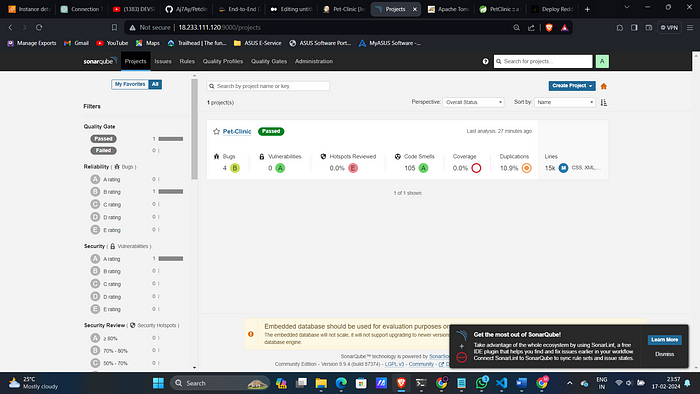Click the browser zoom magnifier icon
Image resolution: width=700 pixels, height=394 pixels.
click(x=517, y=27)
